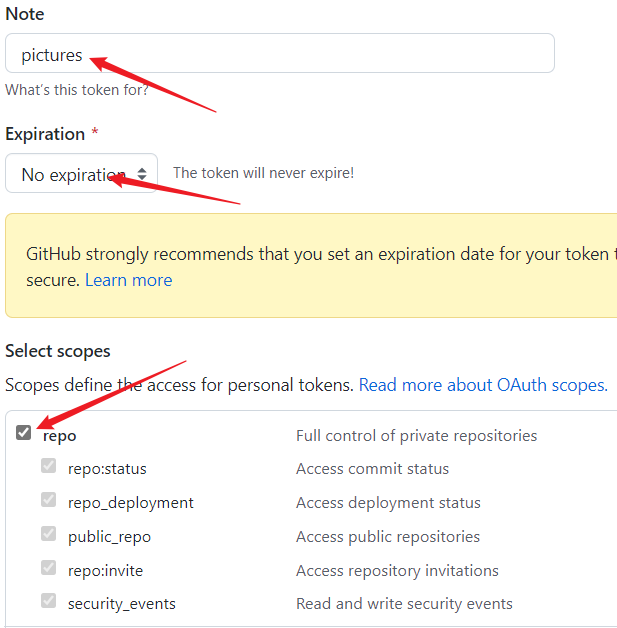Click the Expiration field label
The image size is (617, 628).
coord(45,134)
